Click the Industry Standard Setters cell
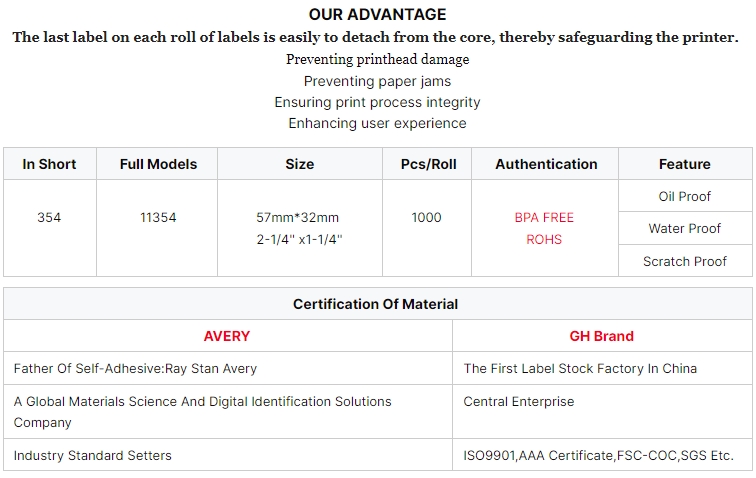This screenshot has height=478, width=756. (228, 455)
